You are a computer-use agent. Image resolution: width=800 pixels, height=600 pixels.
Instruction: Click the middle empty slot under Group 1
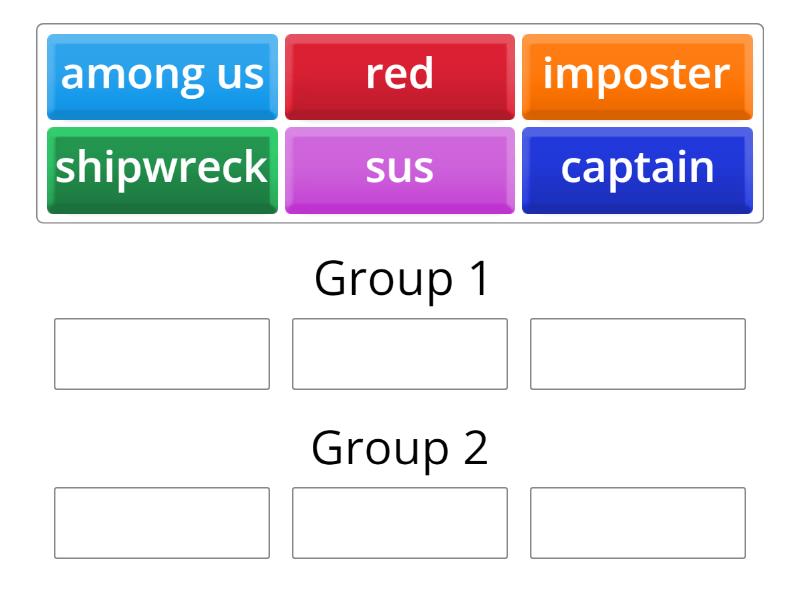pos(400,351)
